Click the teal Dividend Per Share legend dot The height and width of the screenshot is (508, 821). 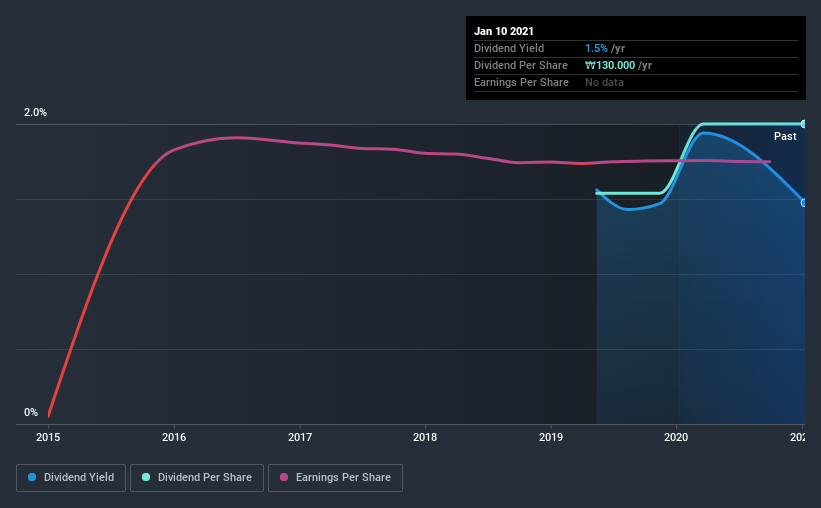[146, 477]
